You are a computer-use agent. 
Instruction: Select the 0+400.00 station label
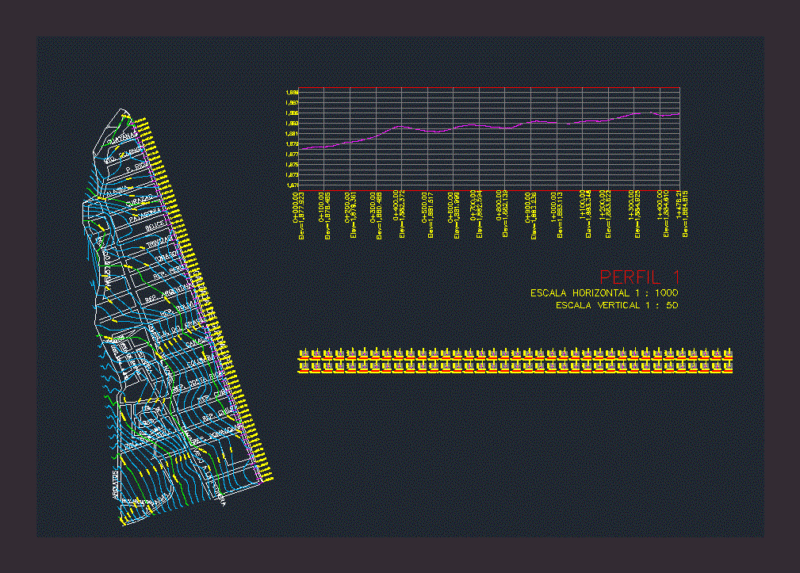point(396,206)
